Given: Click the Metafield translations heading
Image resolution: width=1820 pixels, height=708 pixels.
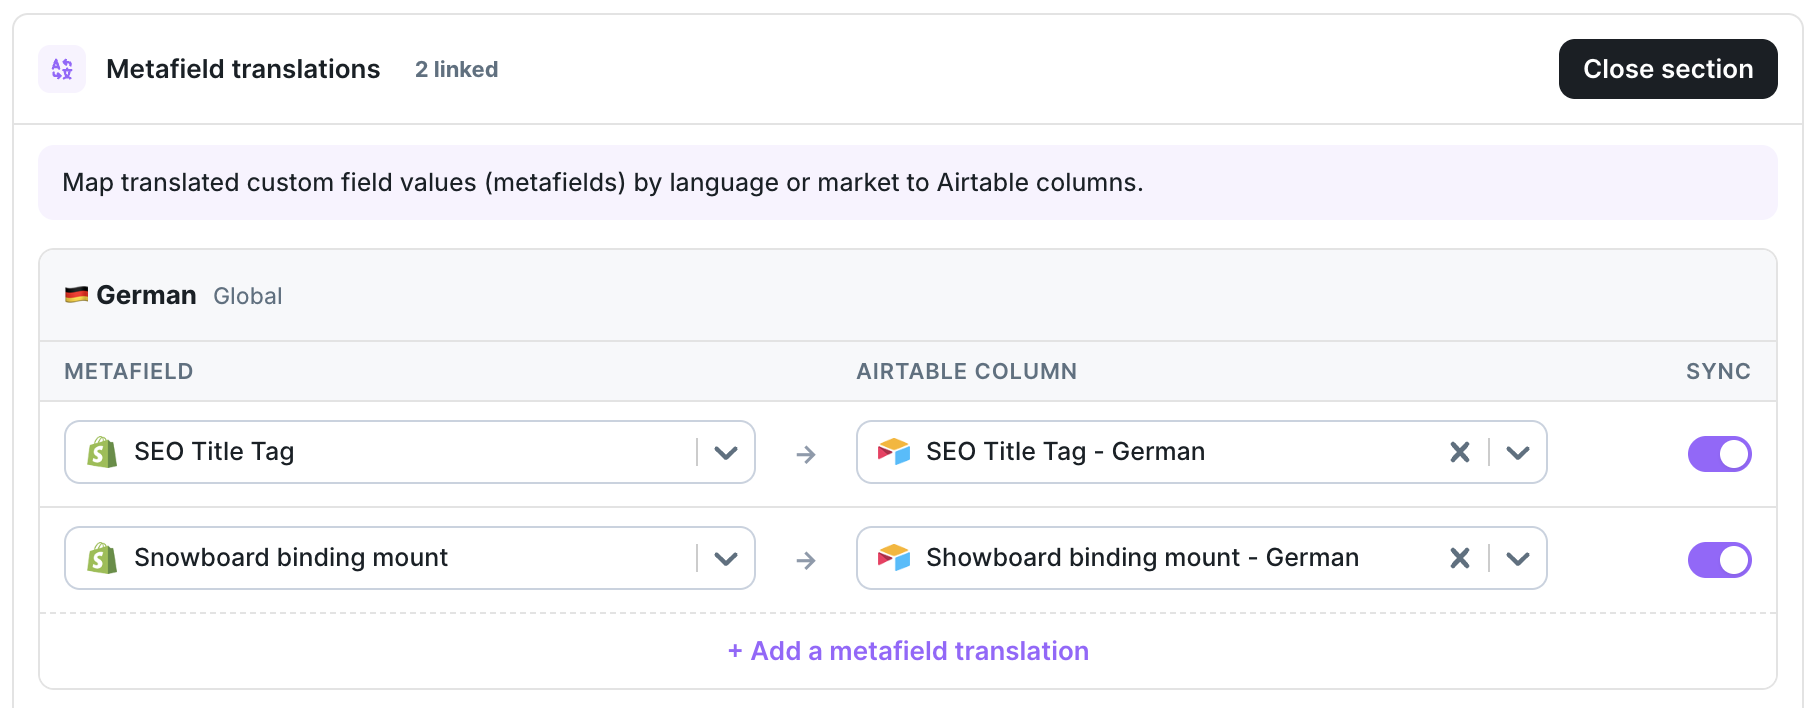Looking at the screenshot, I should [243, 69].
